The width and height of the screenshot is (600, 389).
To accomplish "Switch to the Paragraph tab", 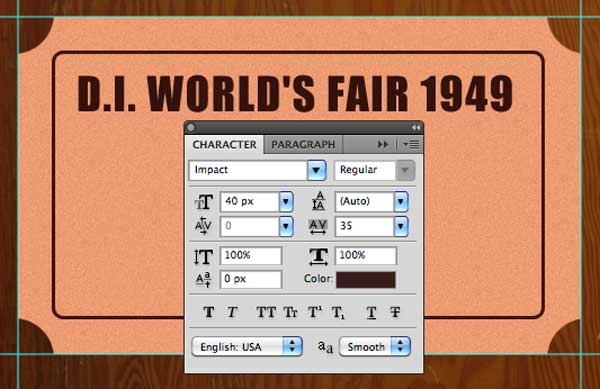I will [x=303, y=145].
